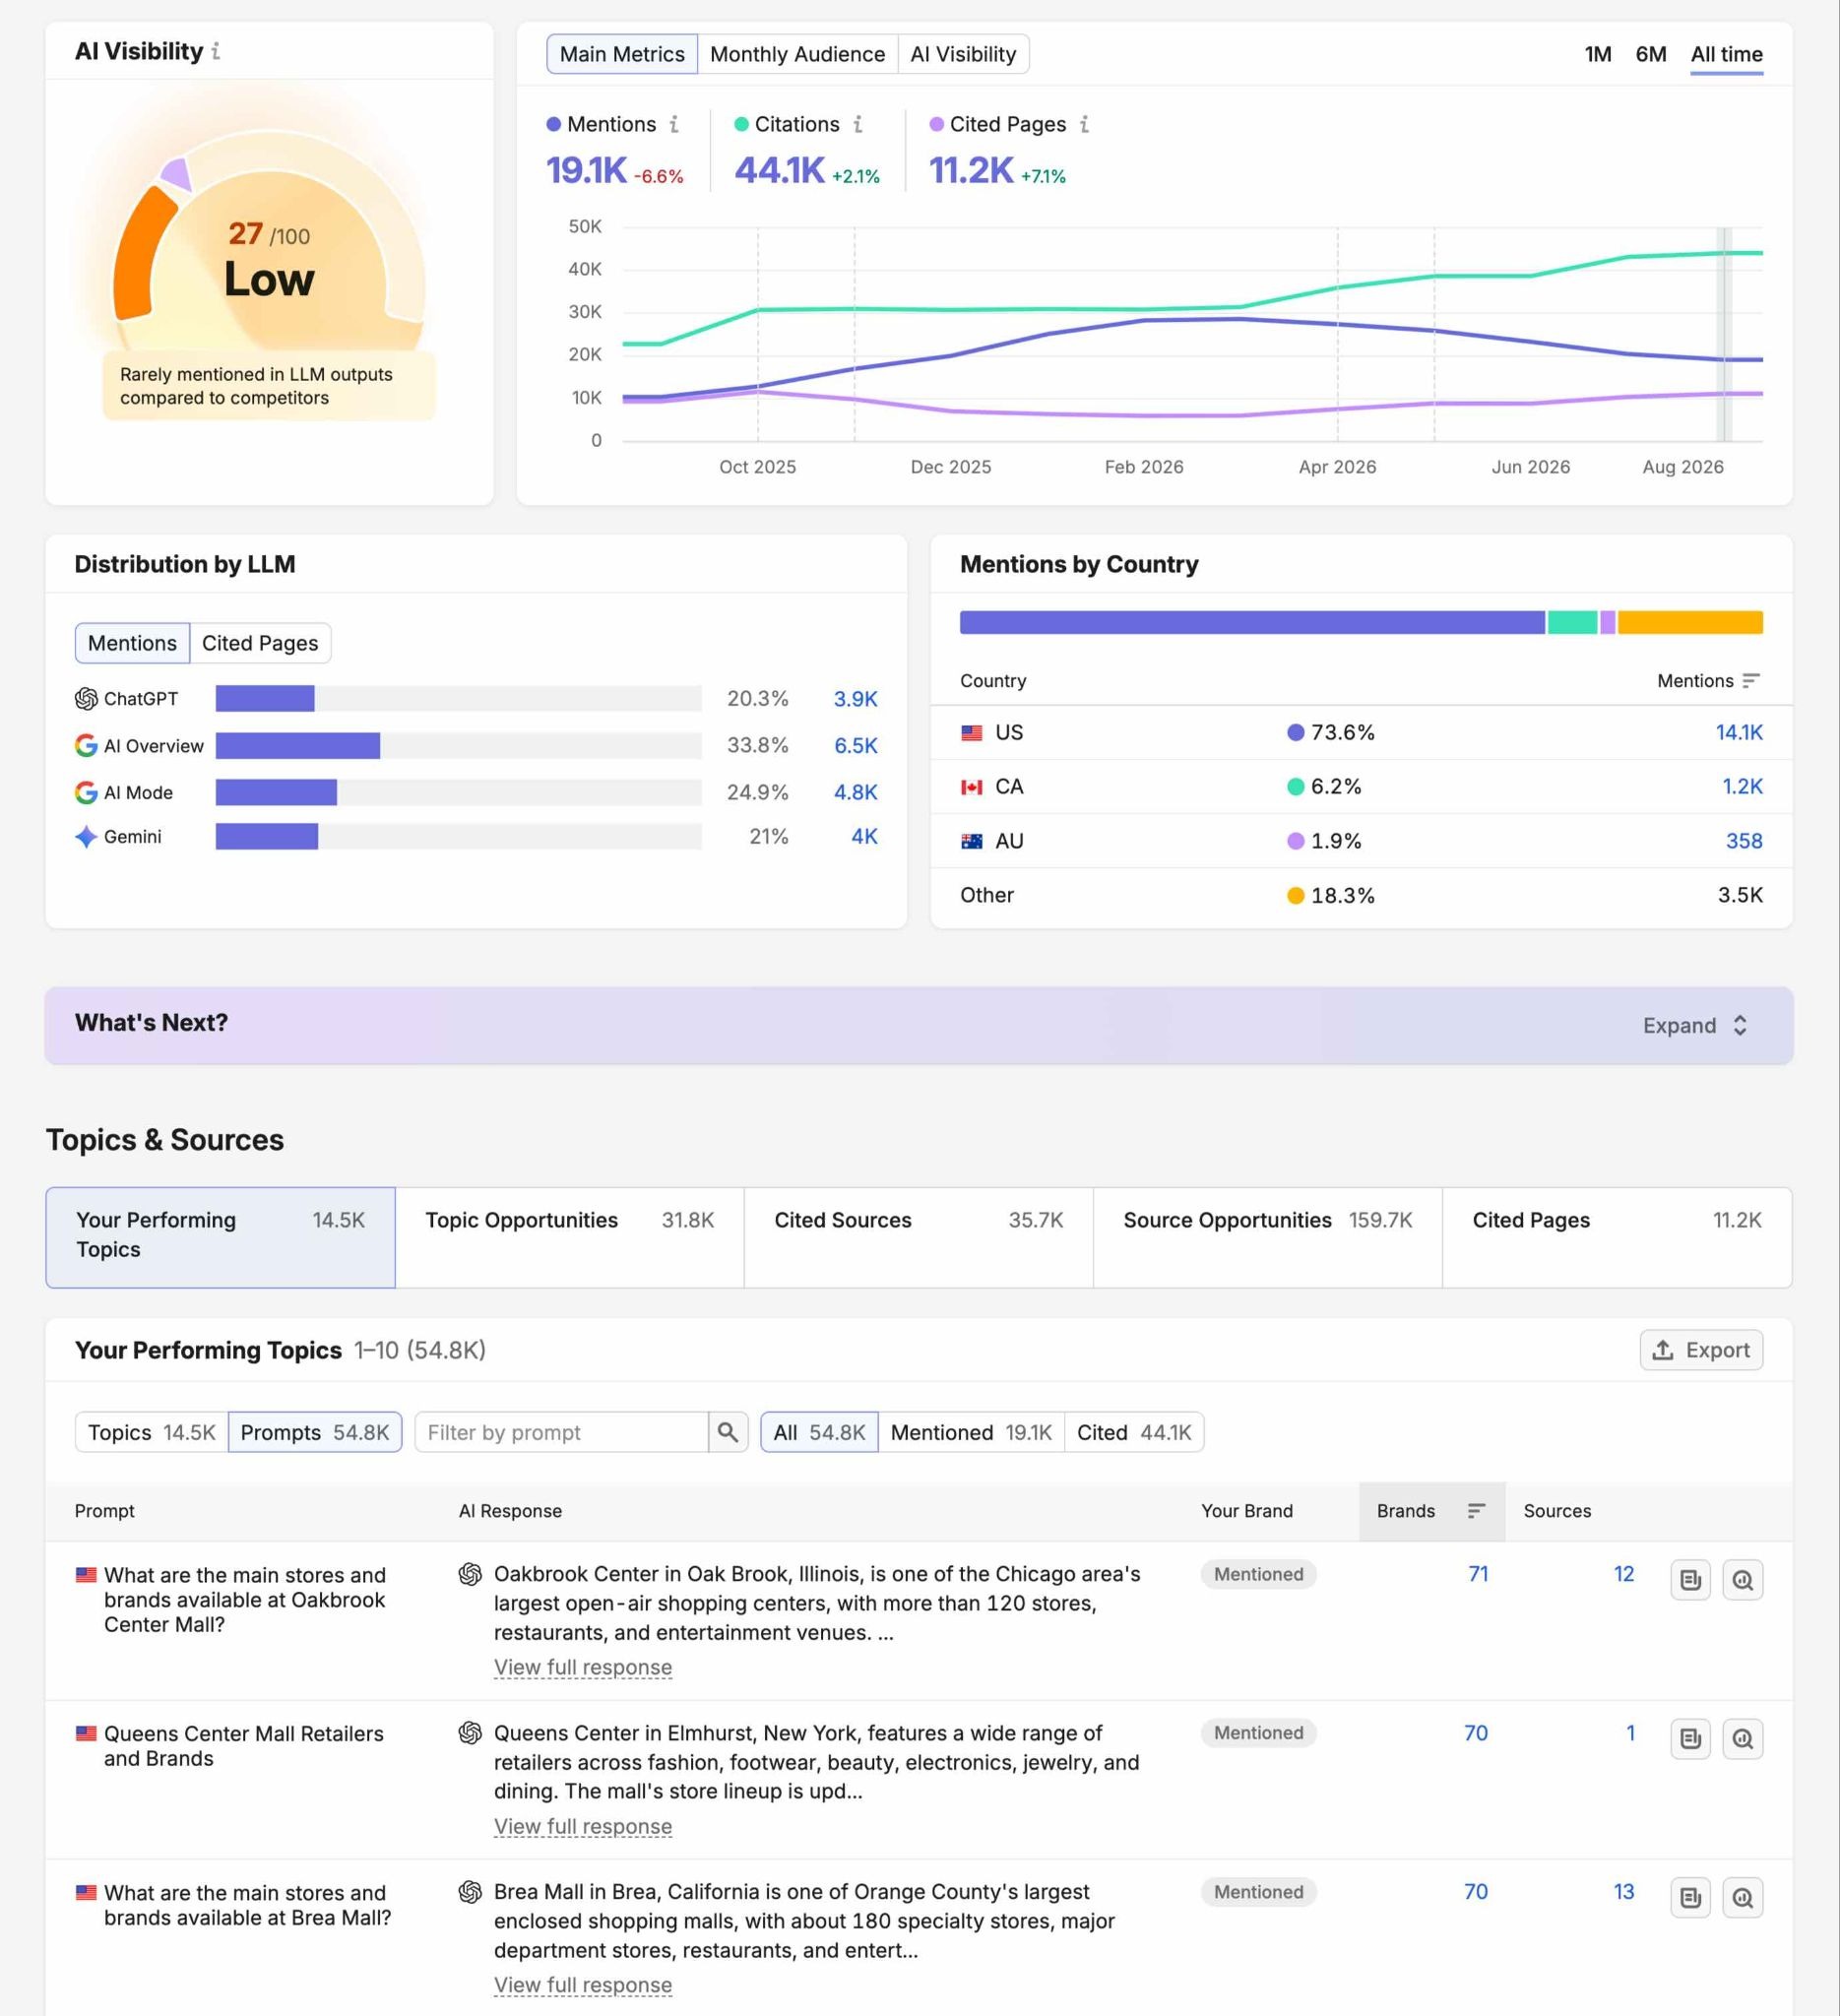Open Cited Sources tab
Viewport: 1840px width, 2016px height.
coord(919,1237)
